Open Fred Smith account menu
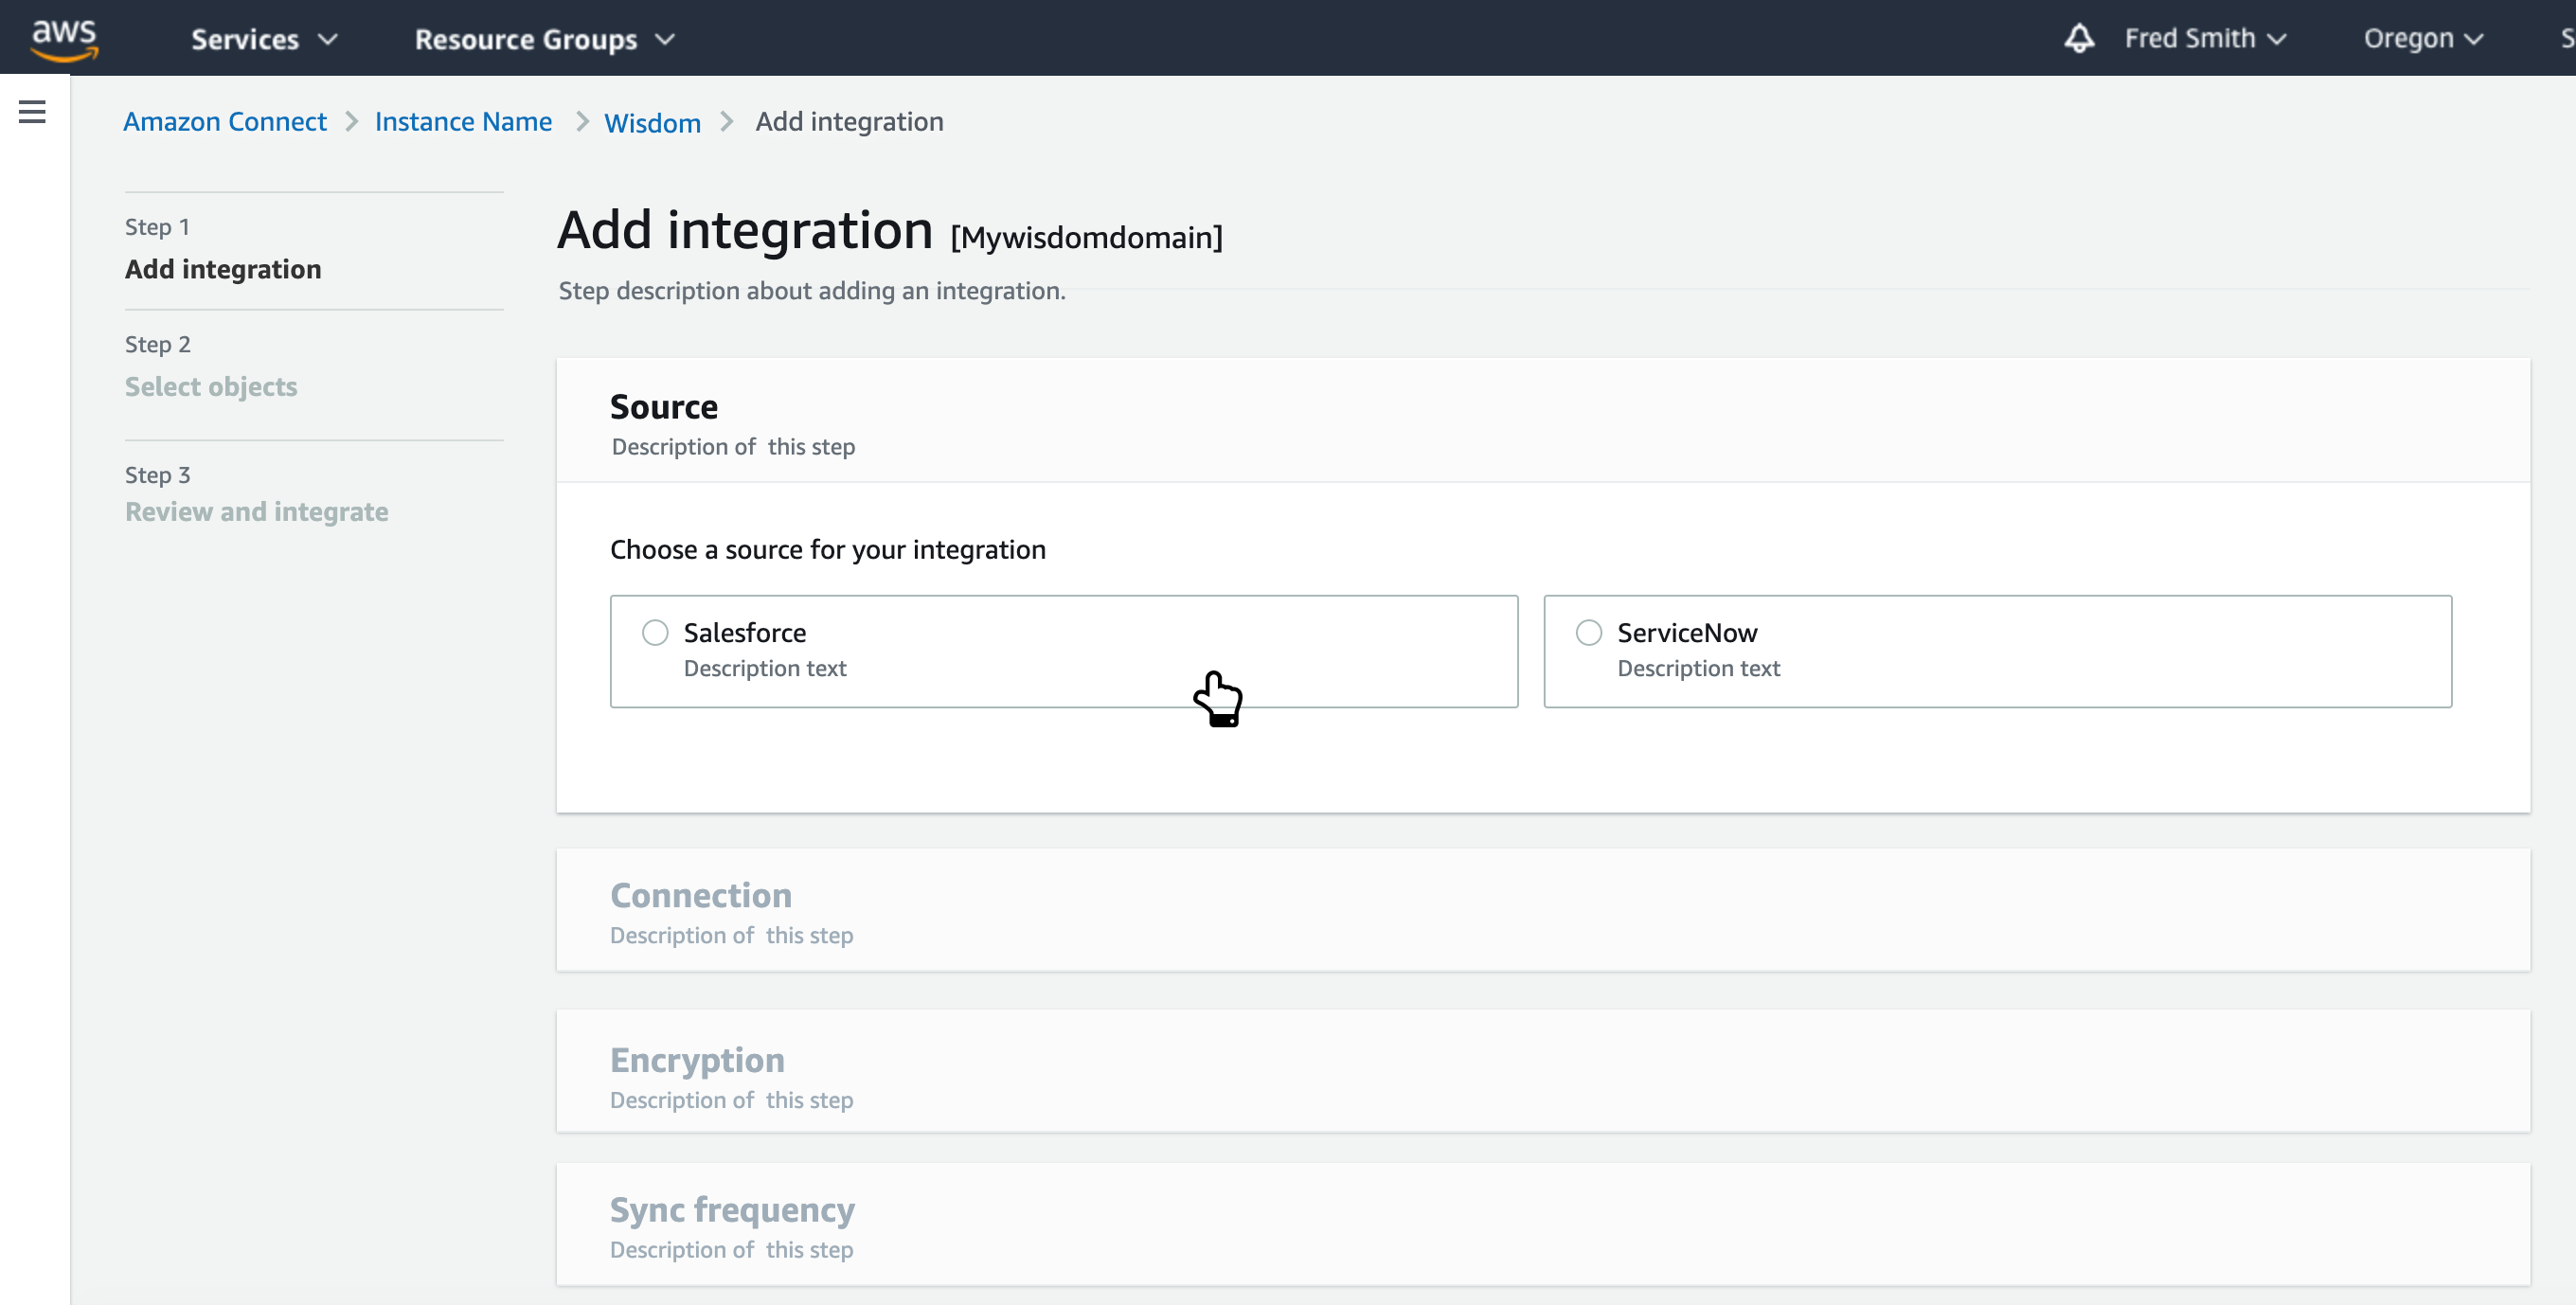Viewport: 2576px width, 1305px height. click(x=2189, y=38)
